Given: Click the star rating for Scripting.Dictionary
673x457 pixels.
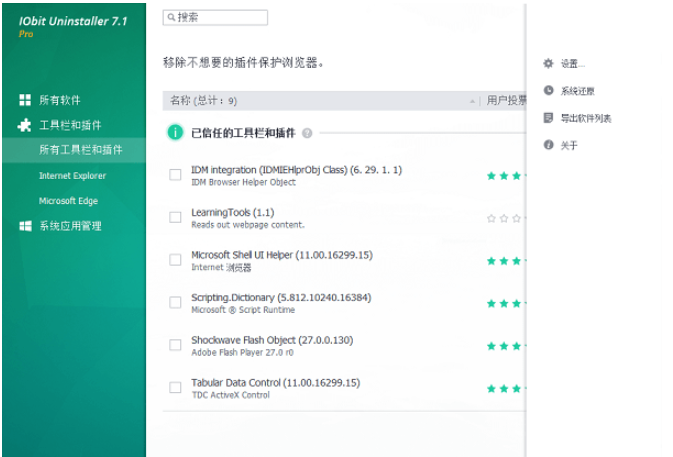Looking at the screenshot, I should (x=506, y=303).
